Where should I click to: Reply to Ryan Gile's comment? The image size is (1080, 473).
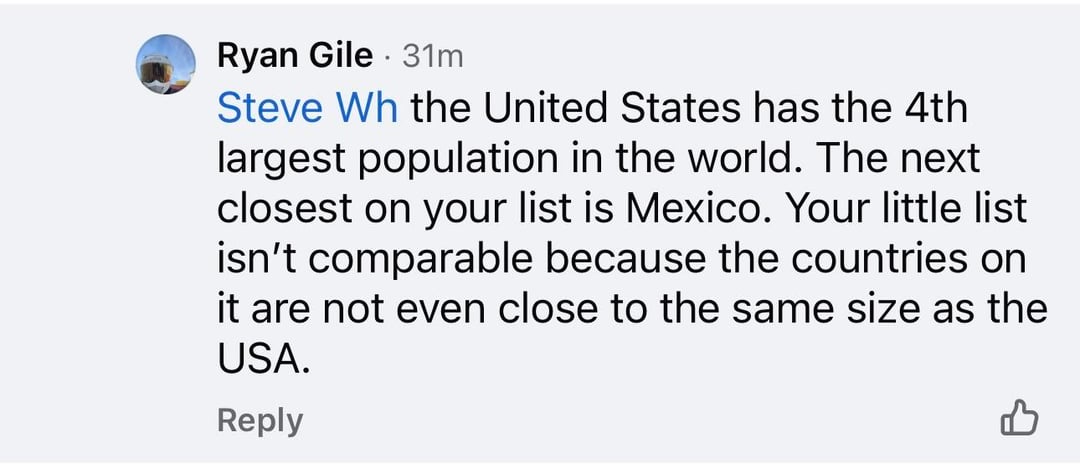(259, 420)
